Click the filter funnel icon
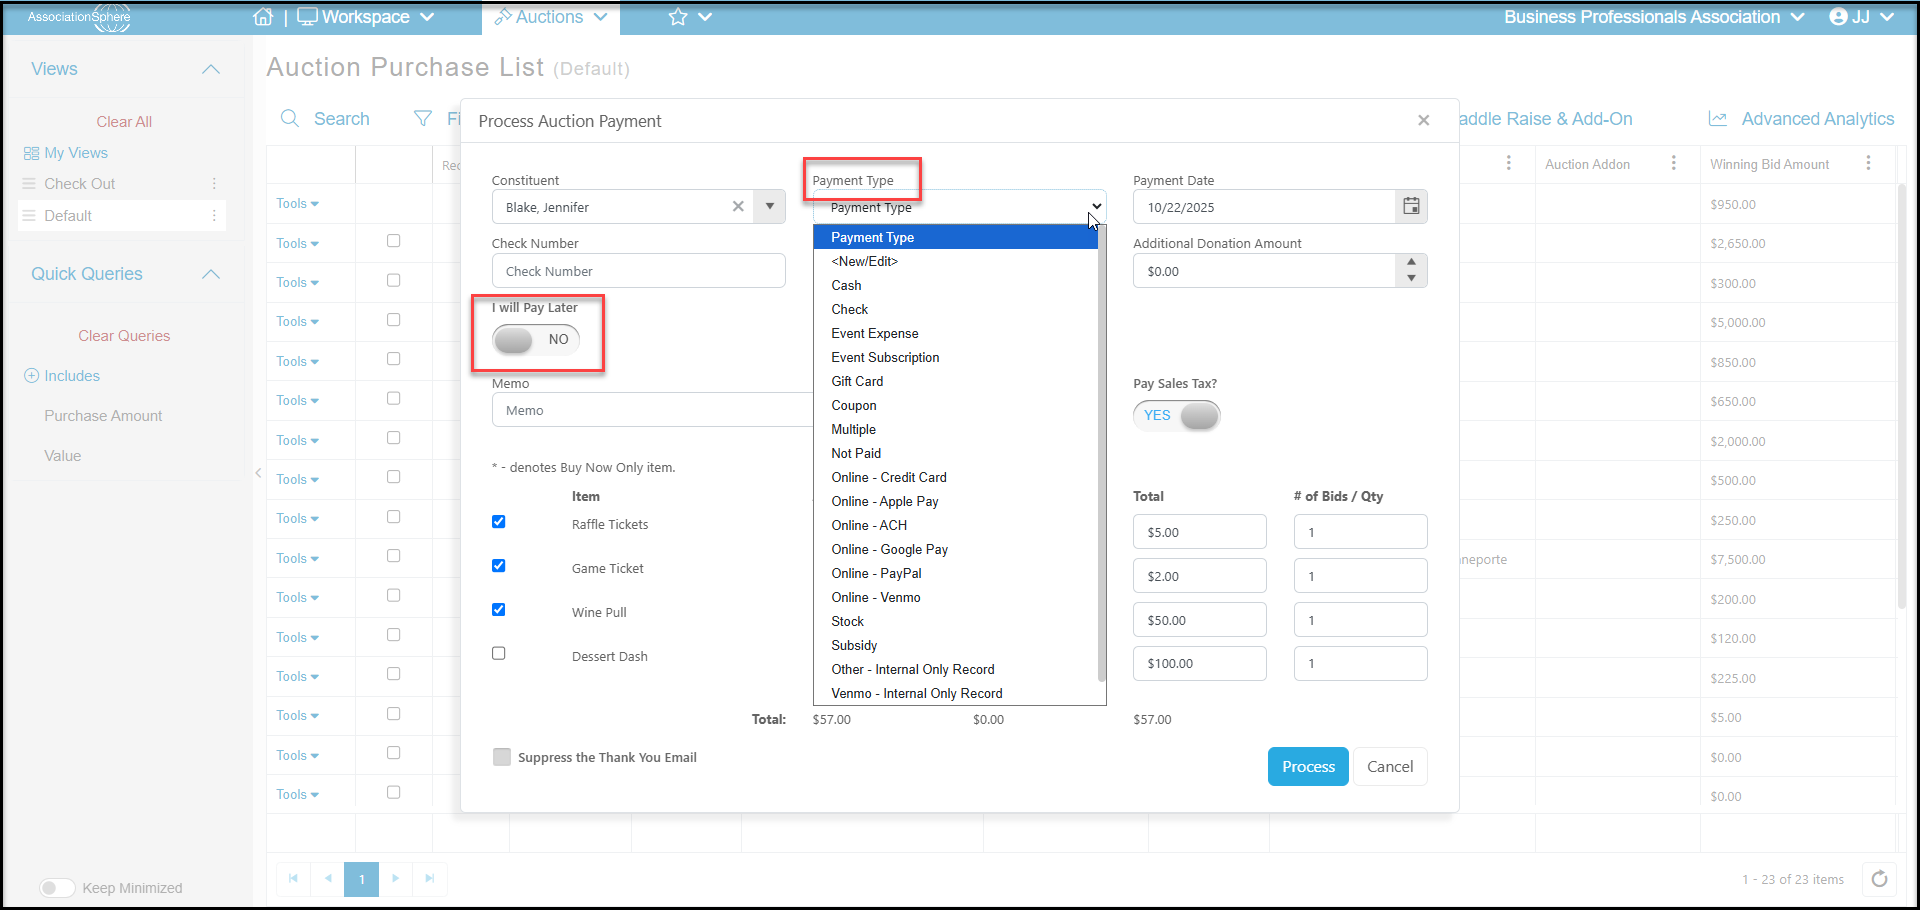 [x=423, y=119]
